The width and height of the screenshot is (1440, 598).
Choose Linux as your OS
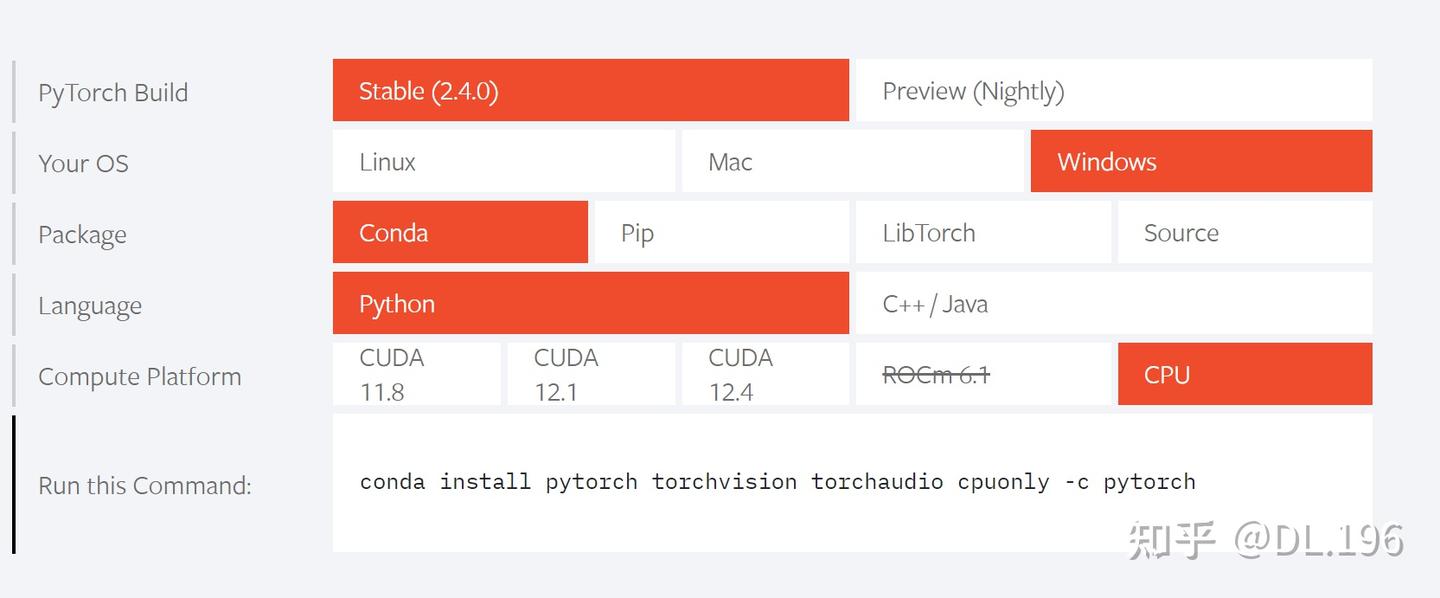[503, 162]
